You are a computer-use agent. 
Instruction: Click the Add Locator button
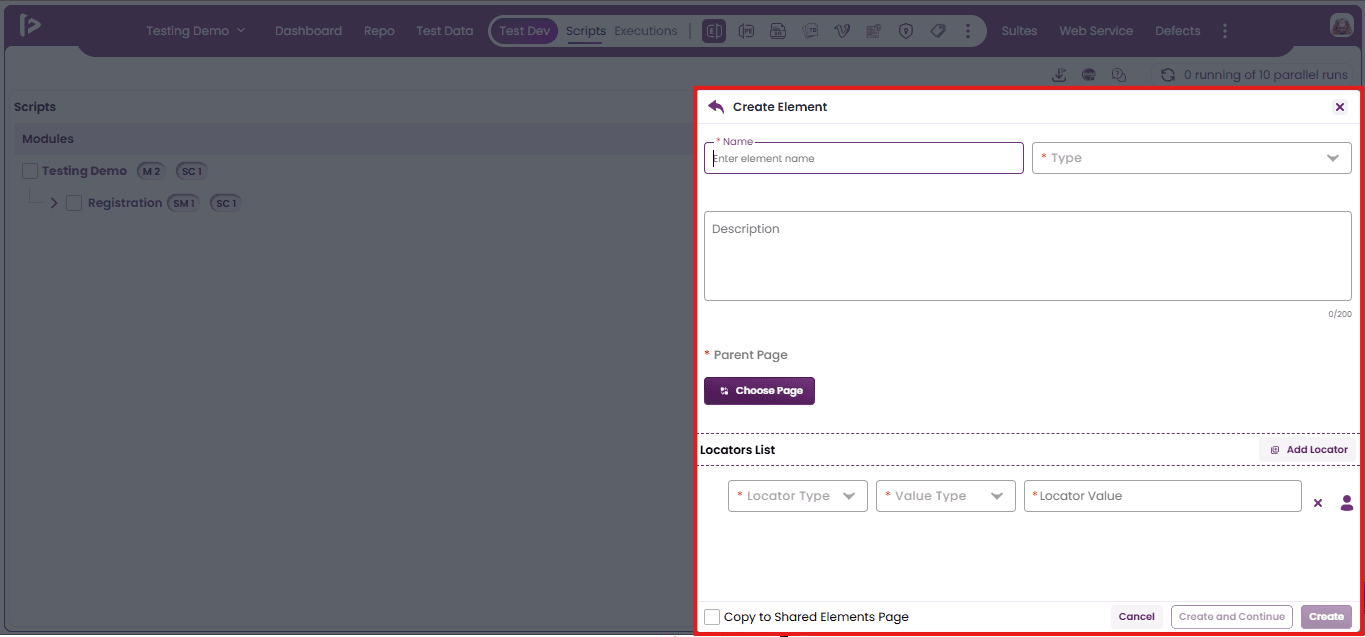1308,450
